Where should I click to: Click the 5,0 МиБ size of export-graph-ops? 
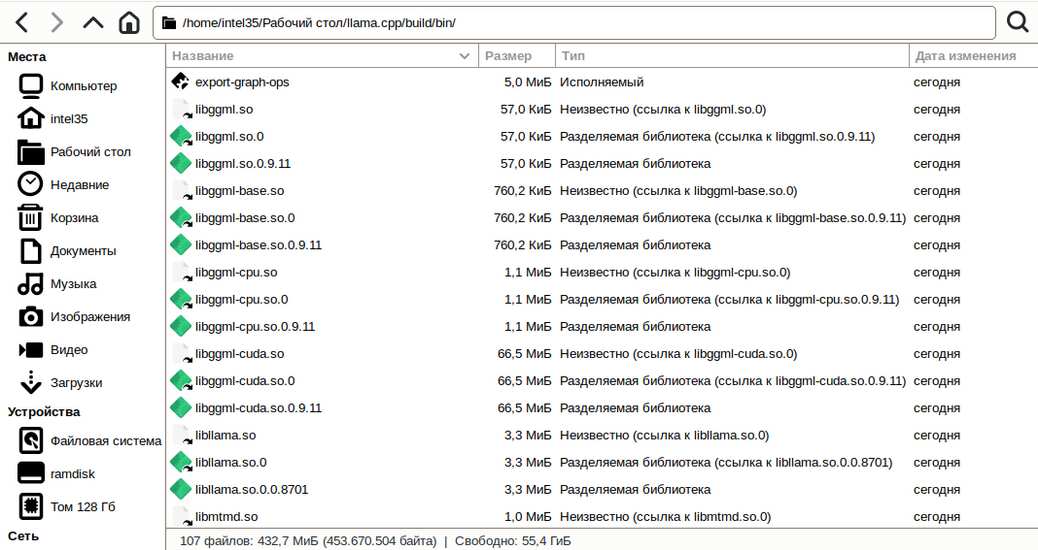(528, 82)
